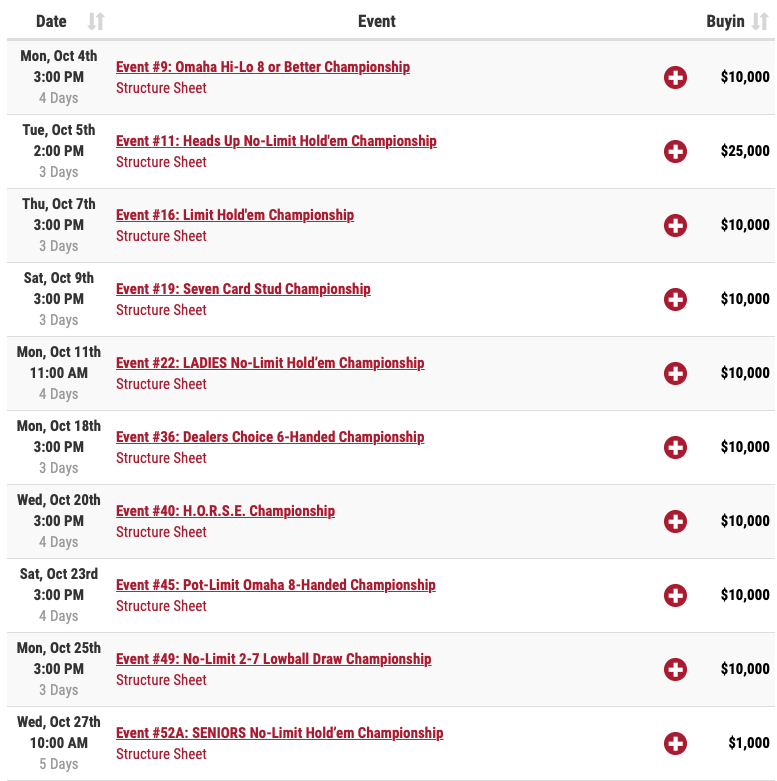Open Event #40: H.O.R.S.E. Championship link
Viewport: 777px width, 781px height.
(226, 511)
